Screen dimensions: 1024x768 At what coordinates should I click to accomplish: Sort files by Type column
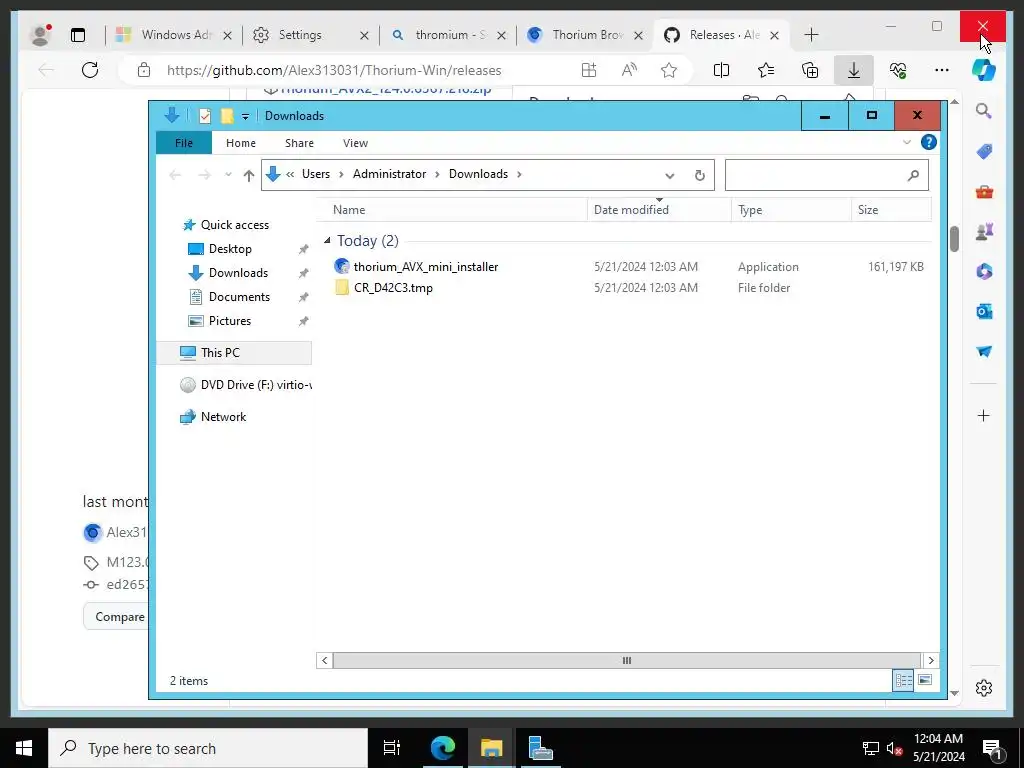791,210
